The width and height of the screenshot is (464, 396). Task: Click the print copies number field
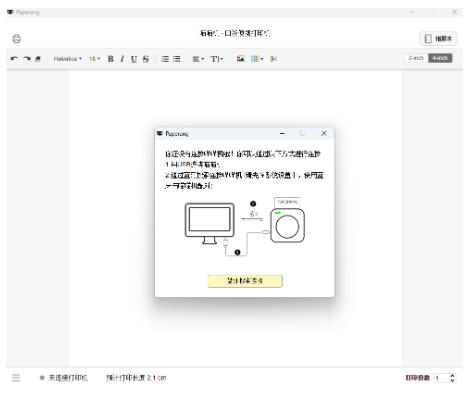tap(441, 378)
